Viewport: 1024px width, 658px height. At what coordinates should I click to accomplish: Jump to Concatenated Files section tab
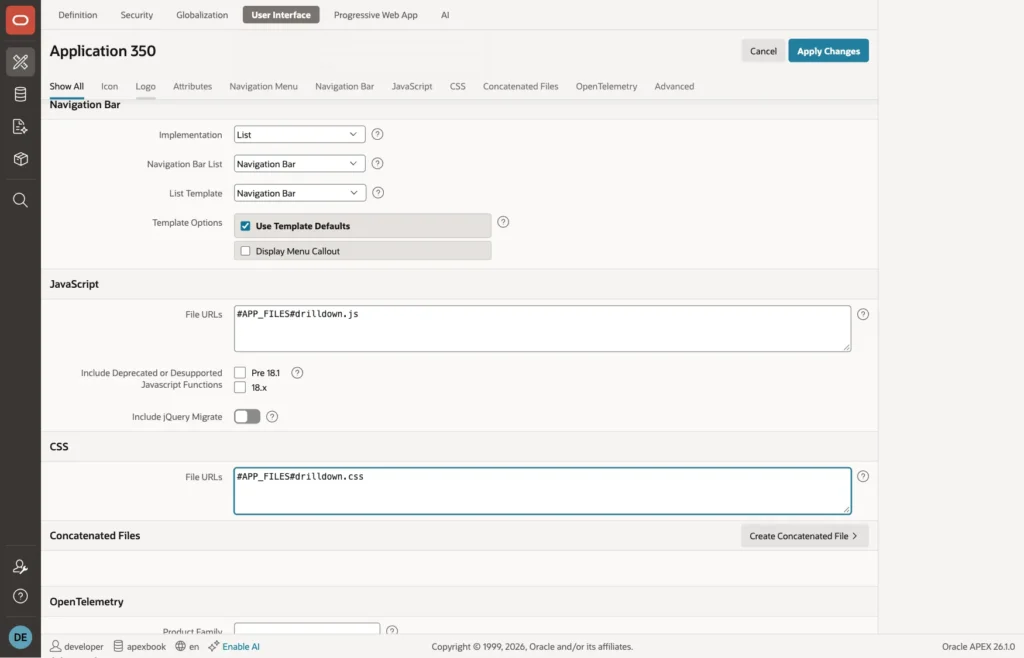point(520,86)
